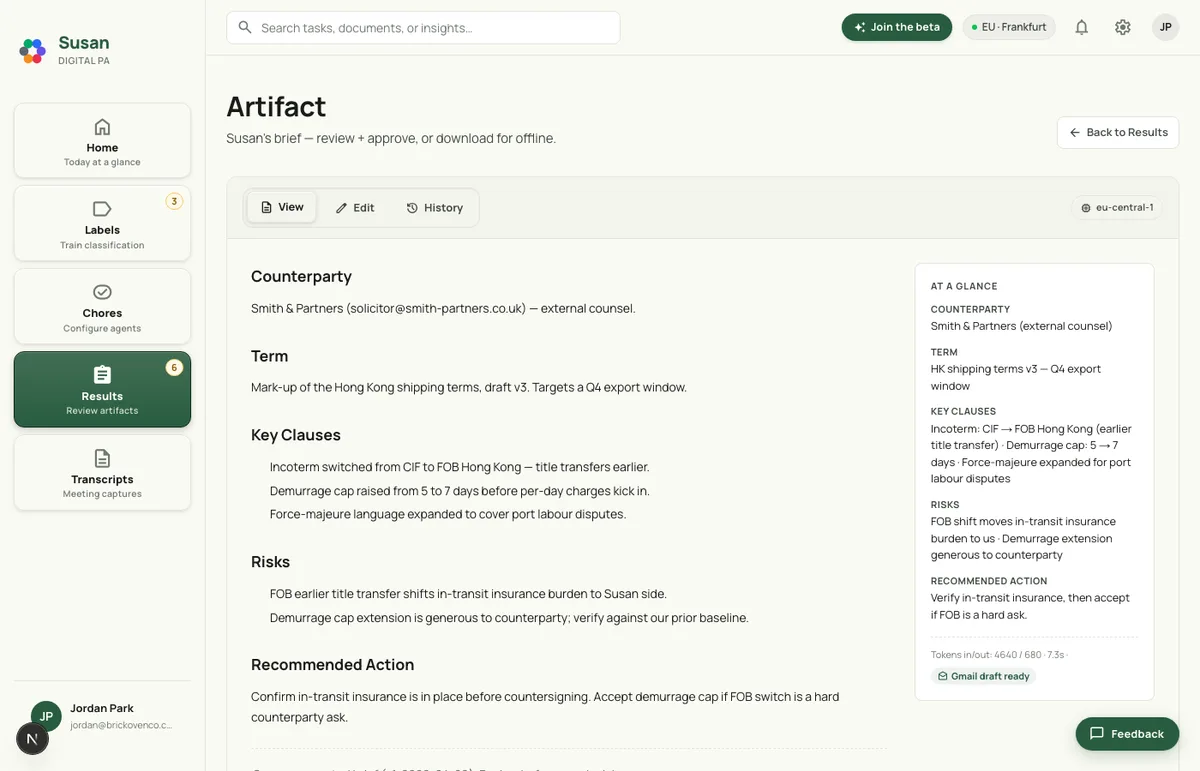Open the Transcripts section
This screenshot has height=771, width=1200.
(102, 472)
